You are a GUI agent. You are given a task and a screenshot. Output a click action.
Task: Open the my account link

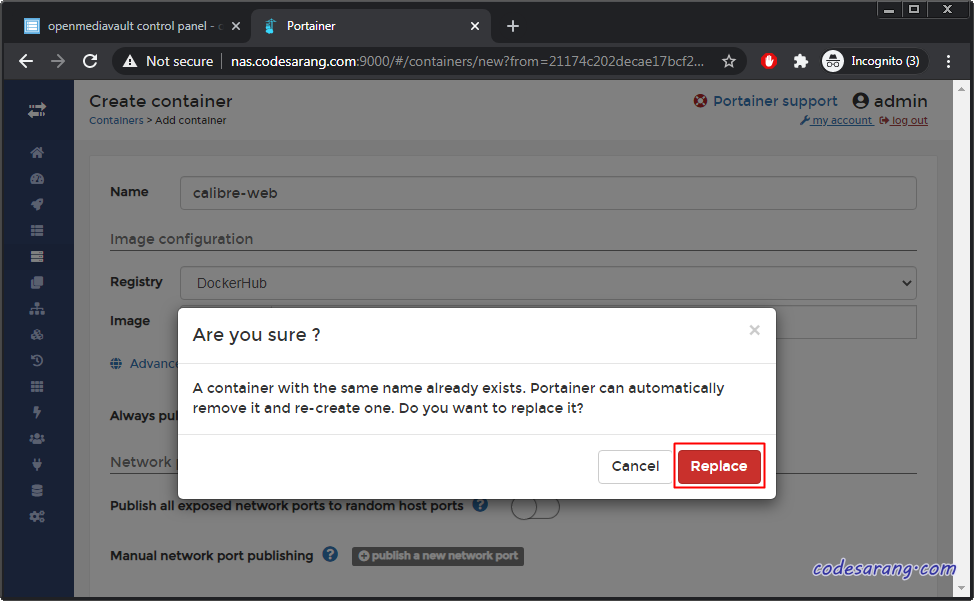pyautogui.click(x=837, y=120)
